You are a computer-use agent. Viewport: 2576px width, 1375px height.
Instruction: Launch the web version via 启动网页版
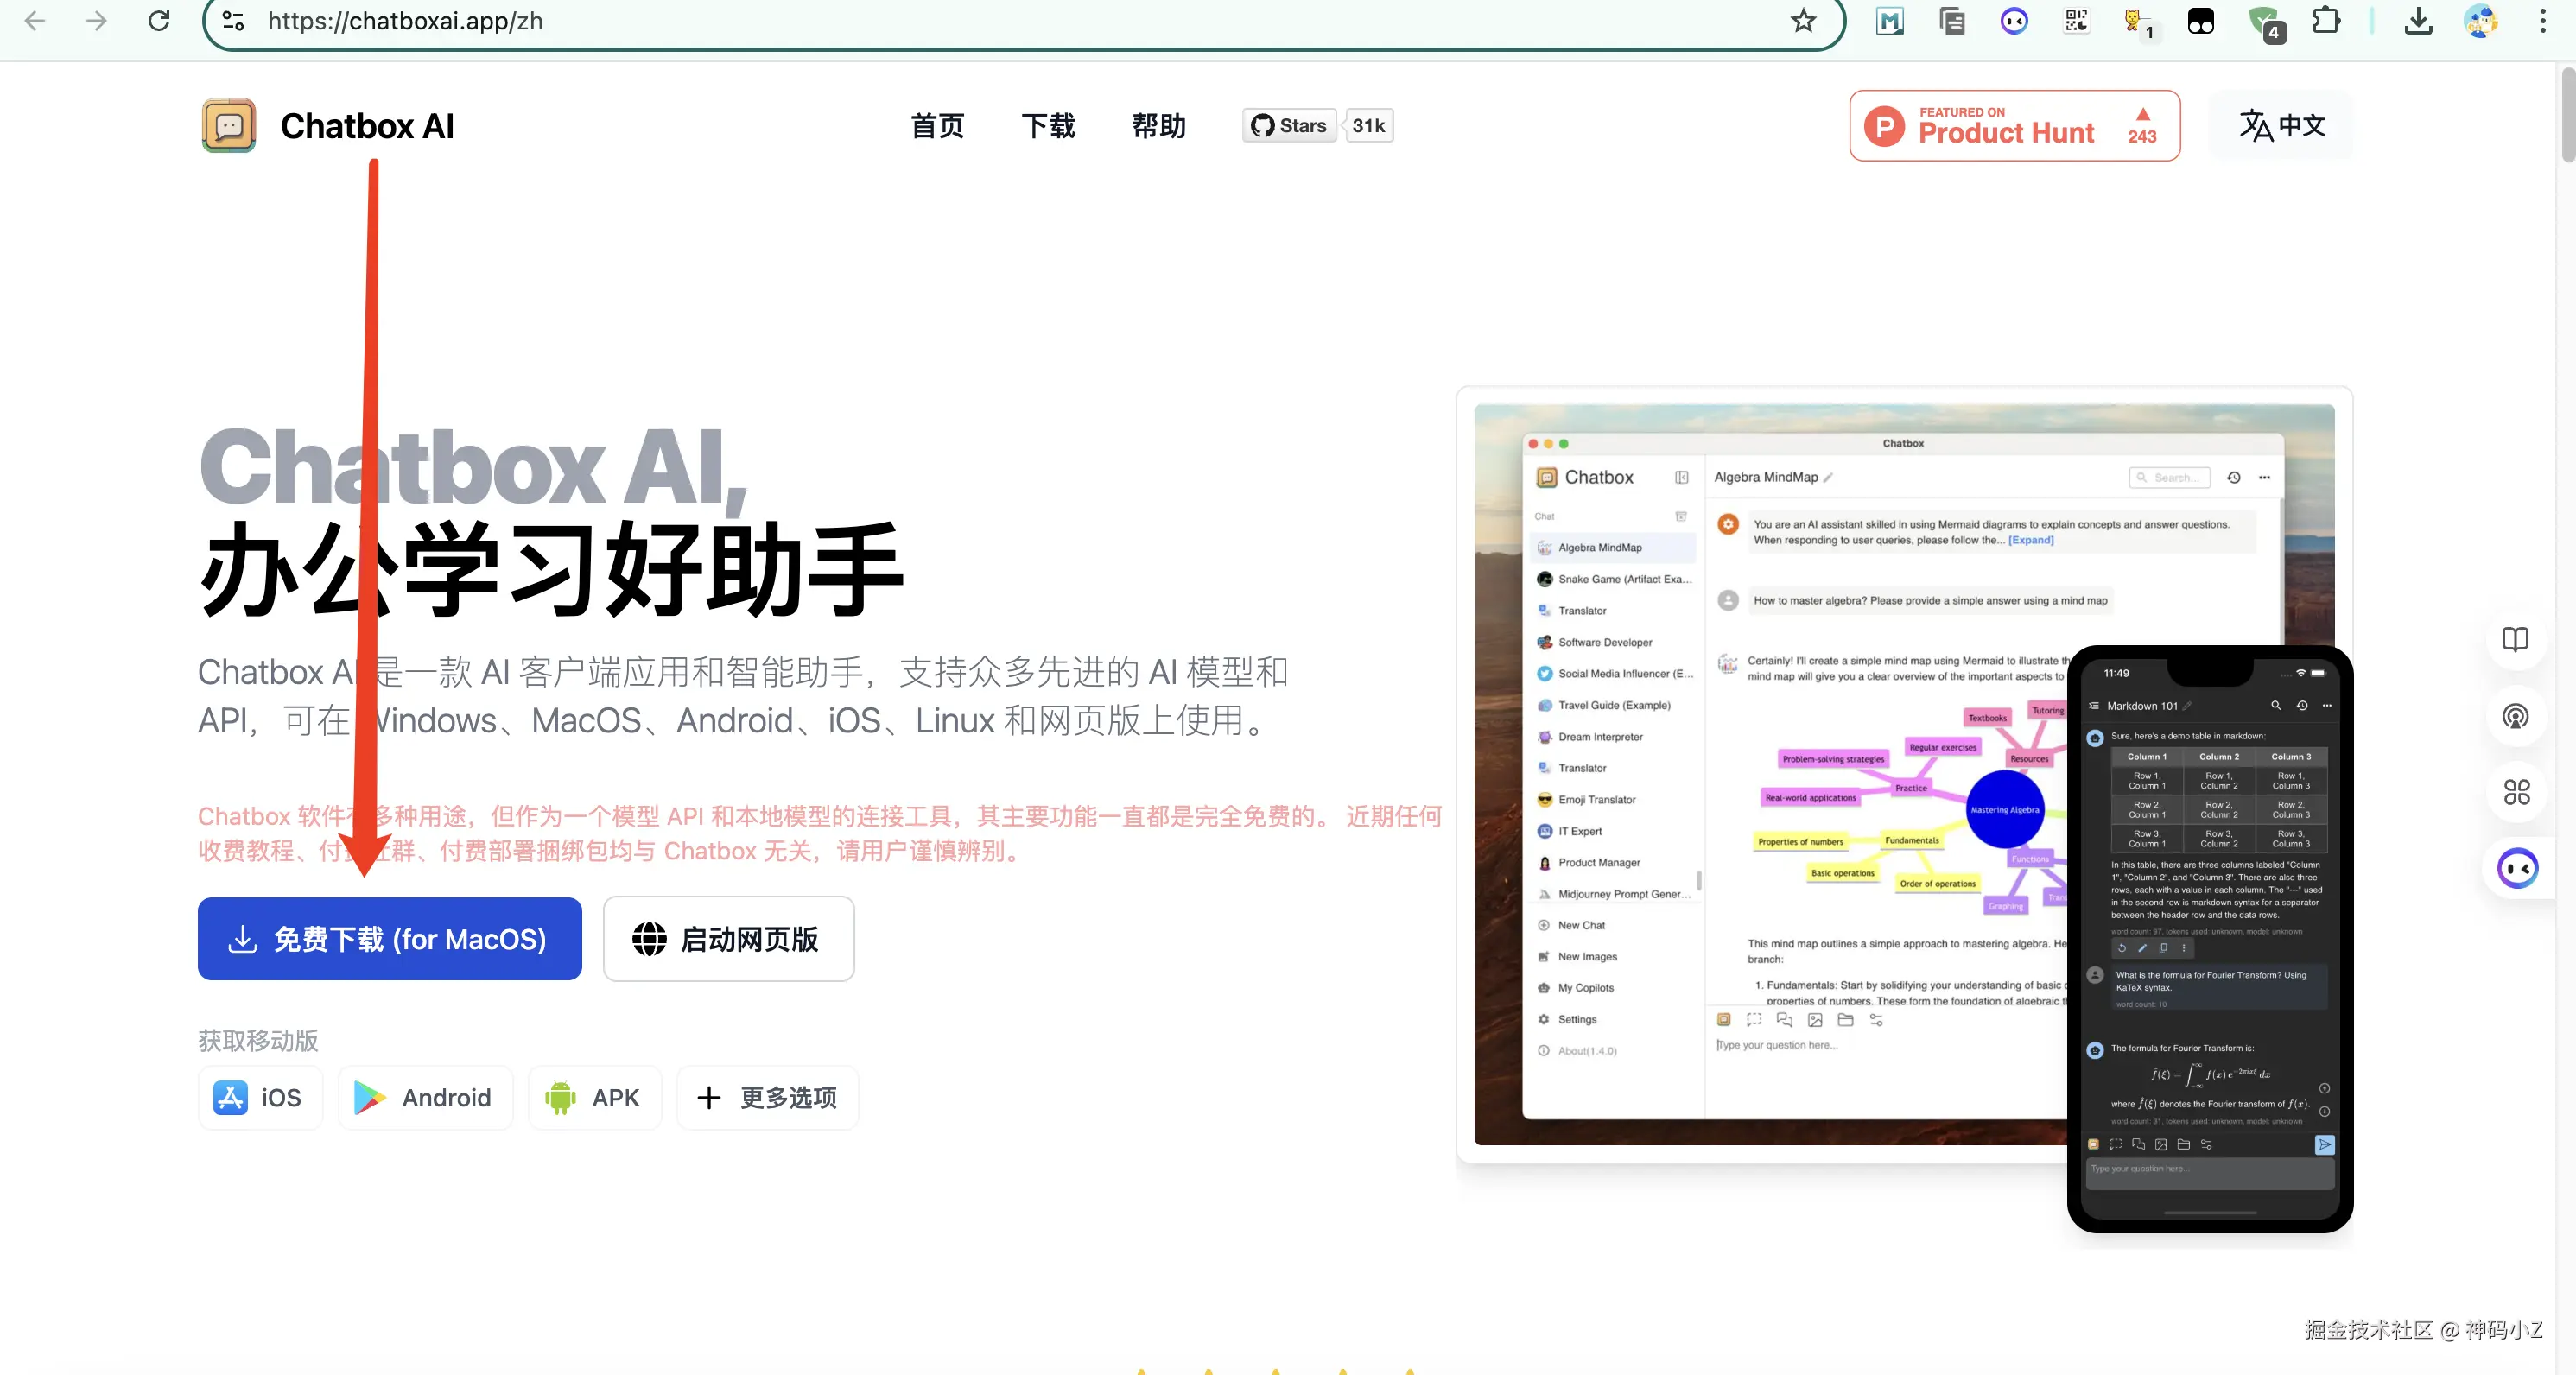point(728,939)
